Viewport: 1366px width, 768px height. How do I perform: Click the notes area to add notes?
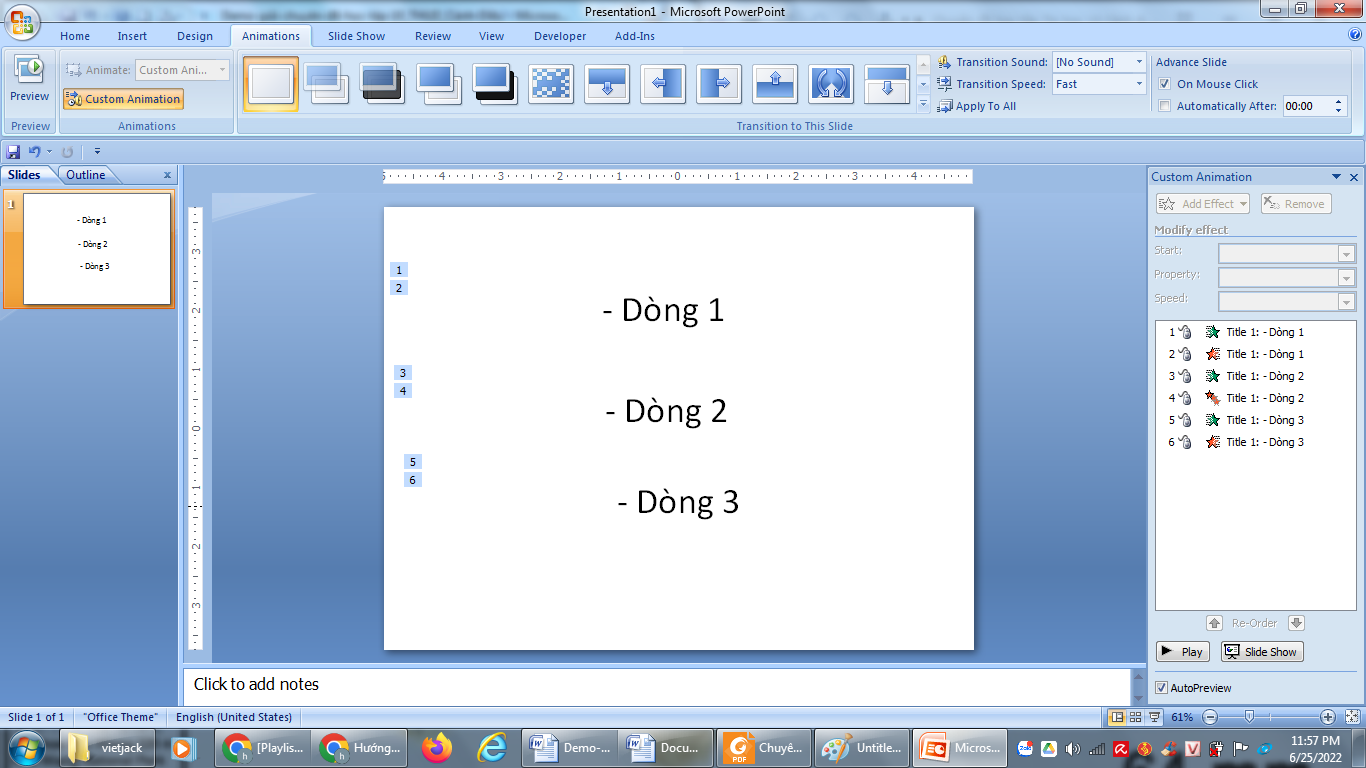[x=656, y=685]
